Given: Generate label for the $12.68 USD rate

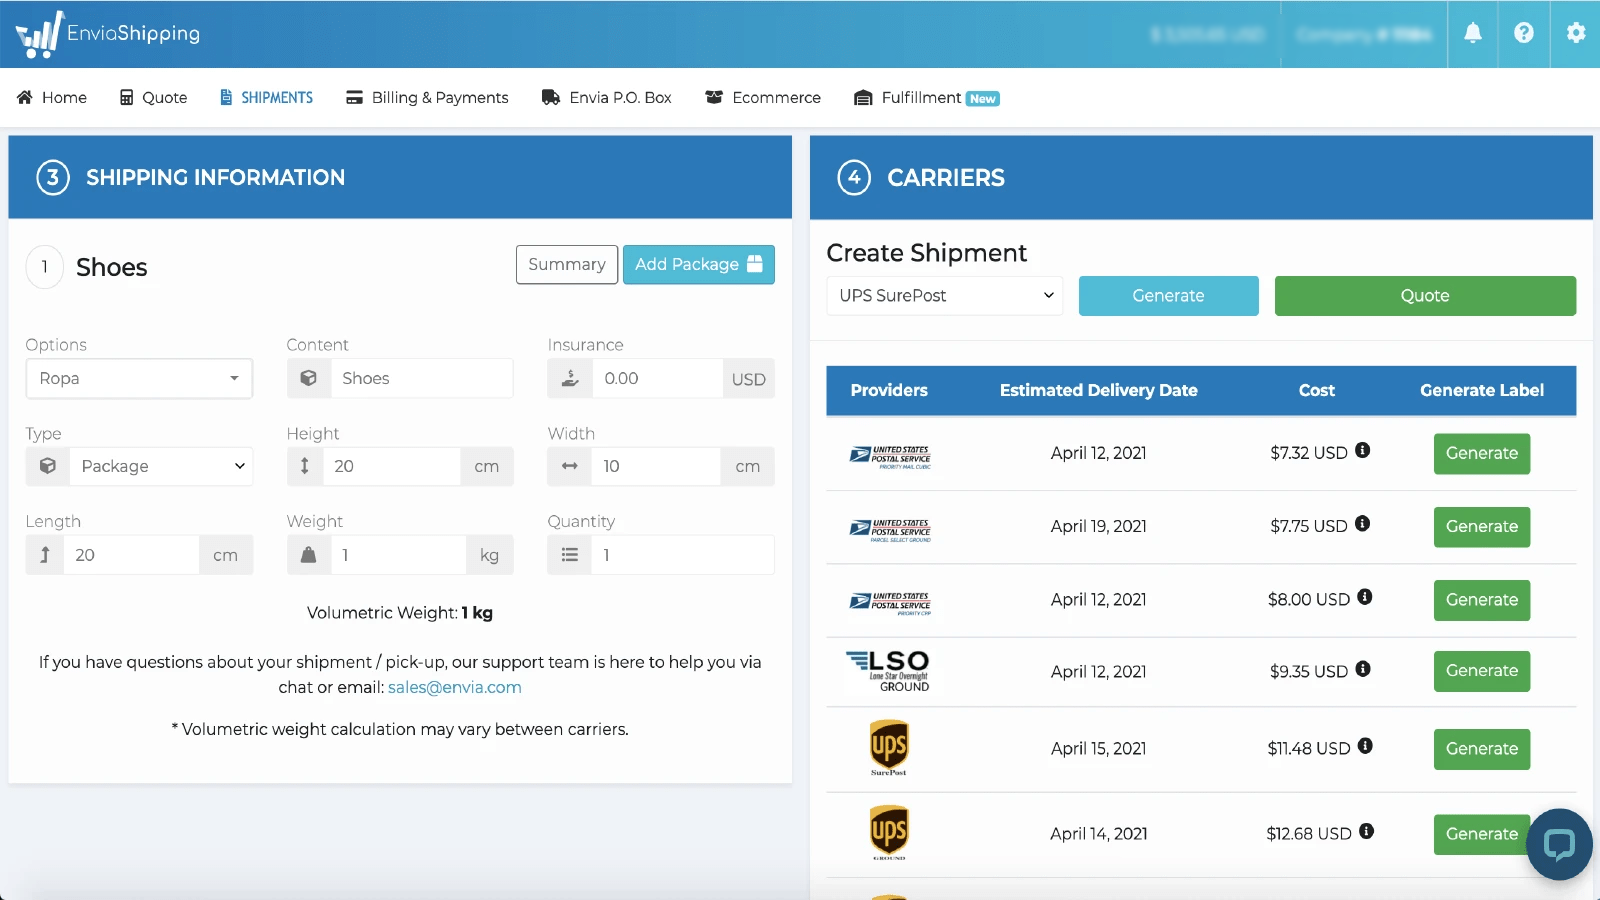Looking at the screenshot, I should 1482,834.
